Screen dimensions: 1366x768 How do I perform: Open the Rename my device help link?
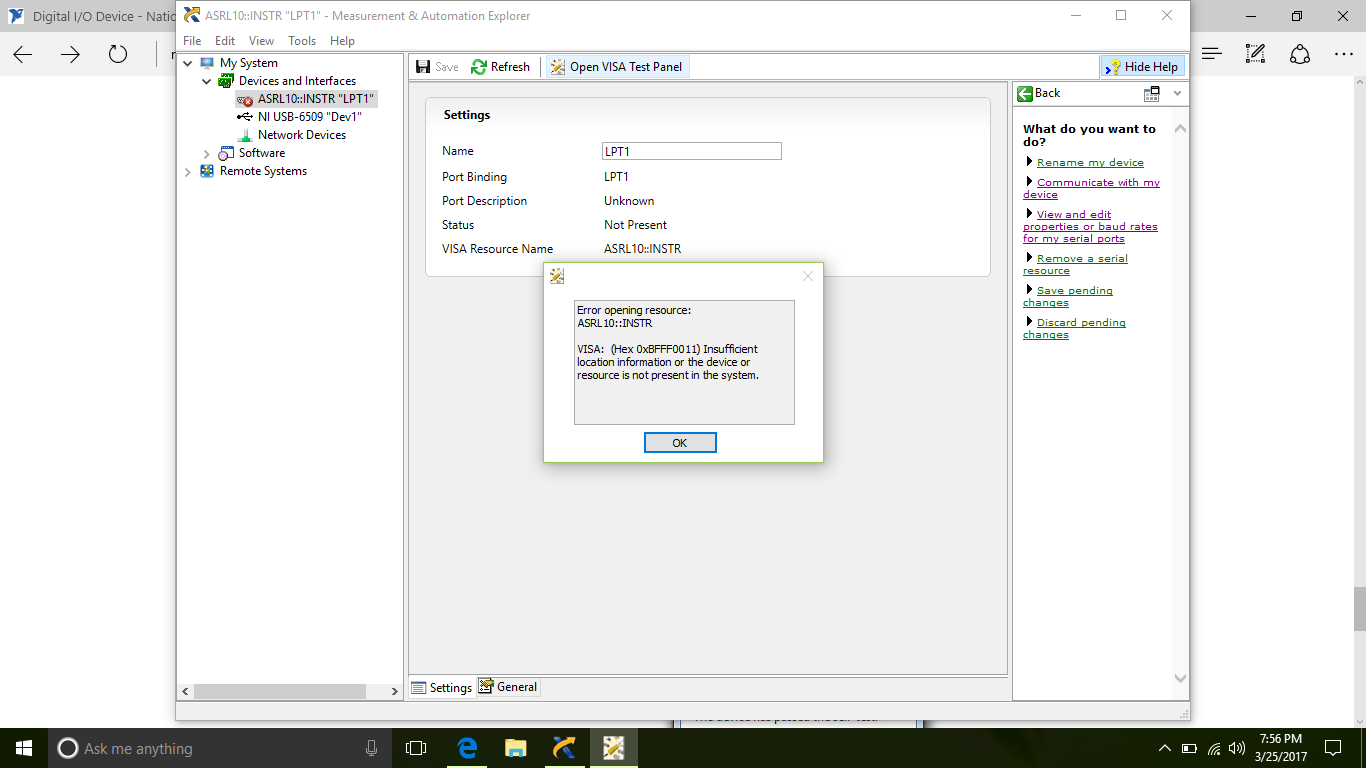[1090, 162]
